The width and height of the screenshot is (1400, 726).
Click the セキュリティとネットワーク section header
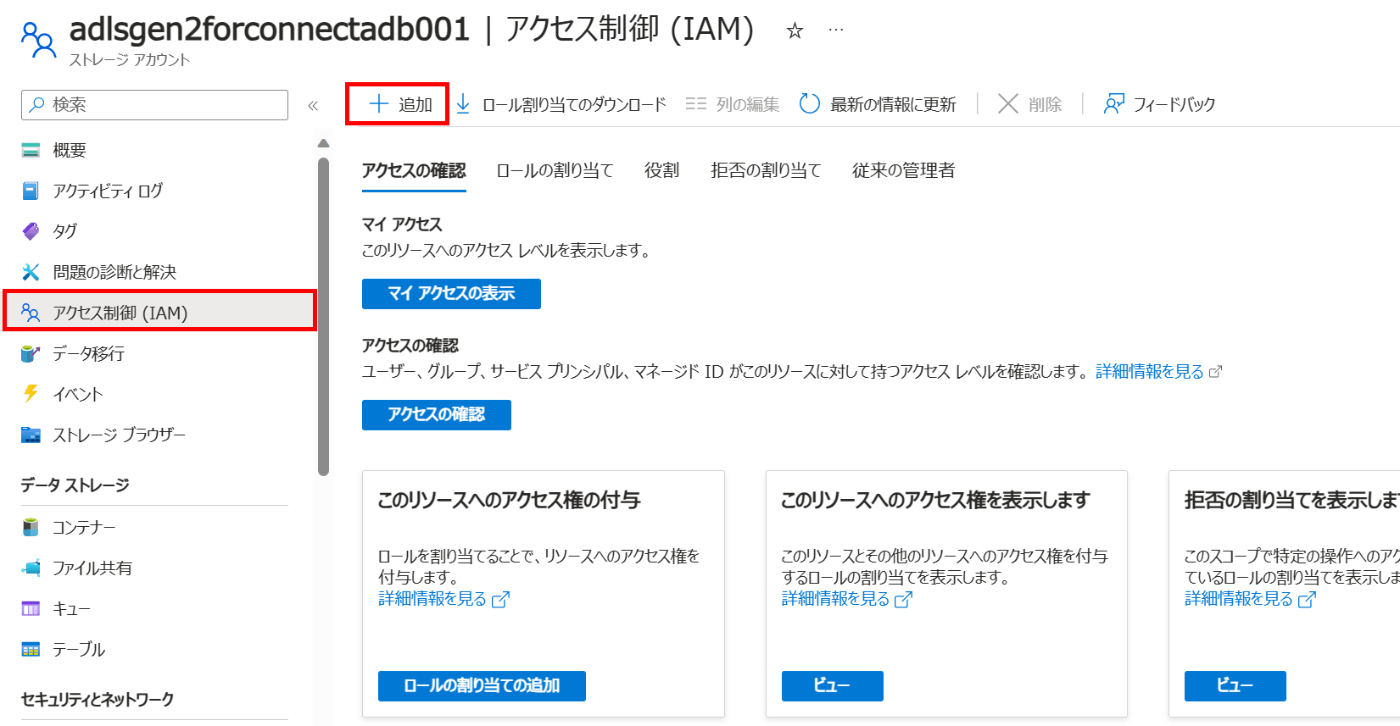point(97,698)
